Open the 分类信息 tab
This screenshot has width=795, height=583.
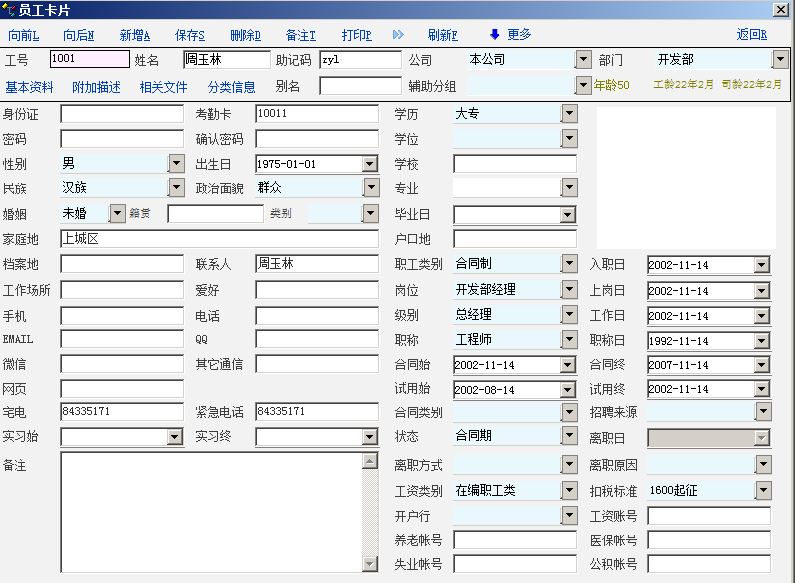(231, 87)
